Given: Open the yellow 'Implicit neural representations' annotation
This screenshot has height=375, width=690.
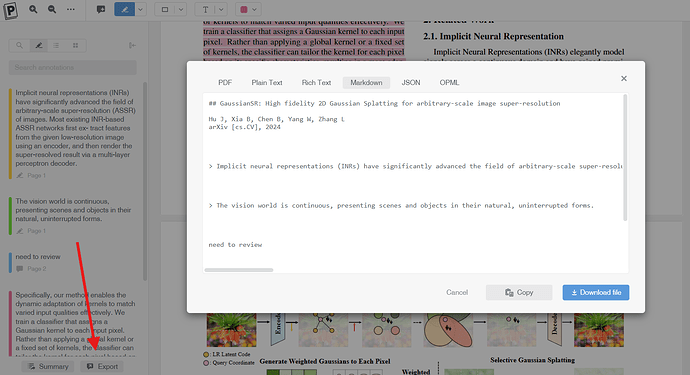Looking at the screenshot, I should click(73, 133).
